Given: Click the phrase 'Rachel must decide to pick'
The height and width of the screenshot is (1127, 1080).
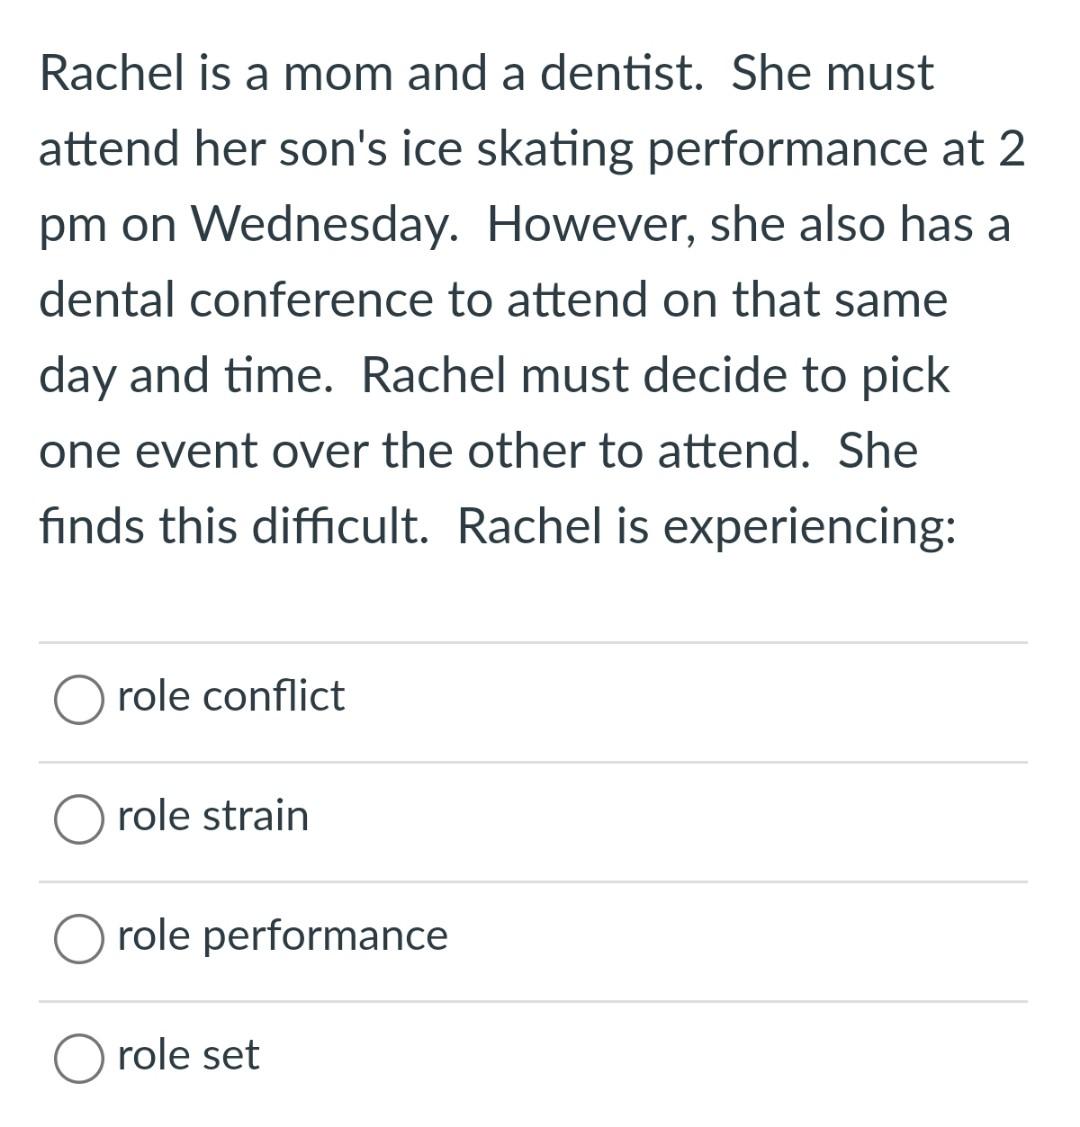Looking at the screenshot, I should [655, 375].
